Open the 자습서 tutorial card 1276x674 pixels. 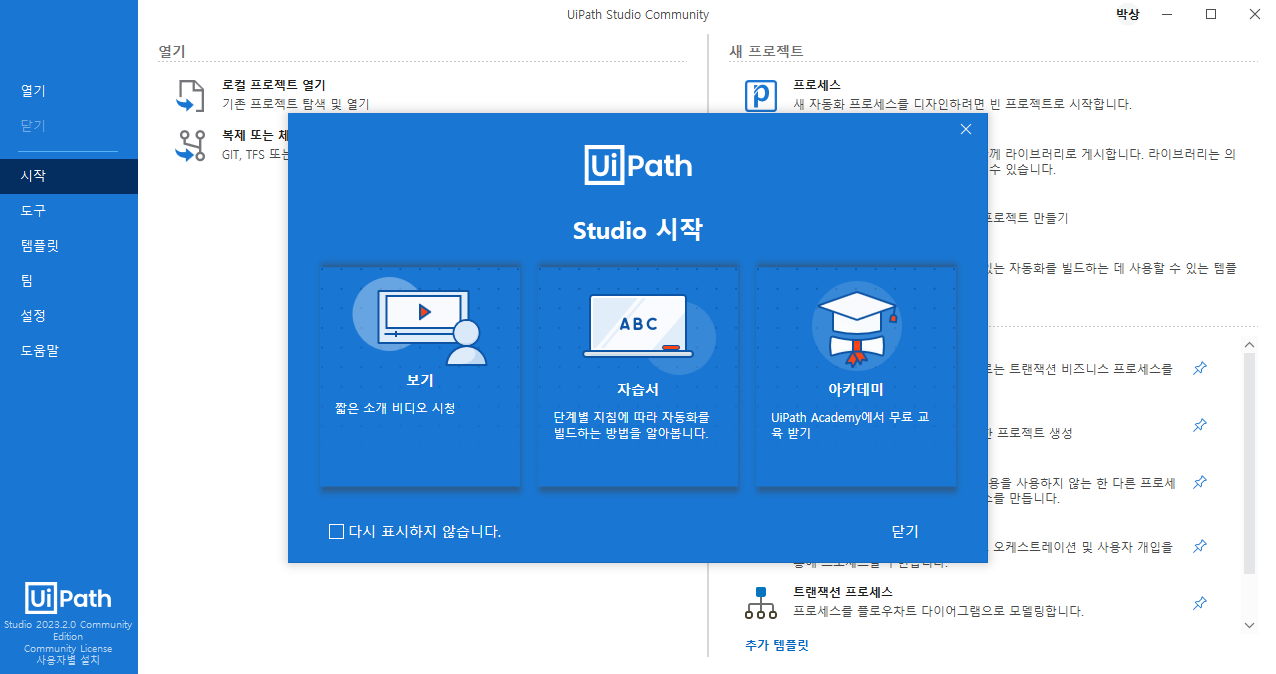tap(638, 377)
